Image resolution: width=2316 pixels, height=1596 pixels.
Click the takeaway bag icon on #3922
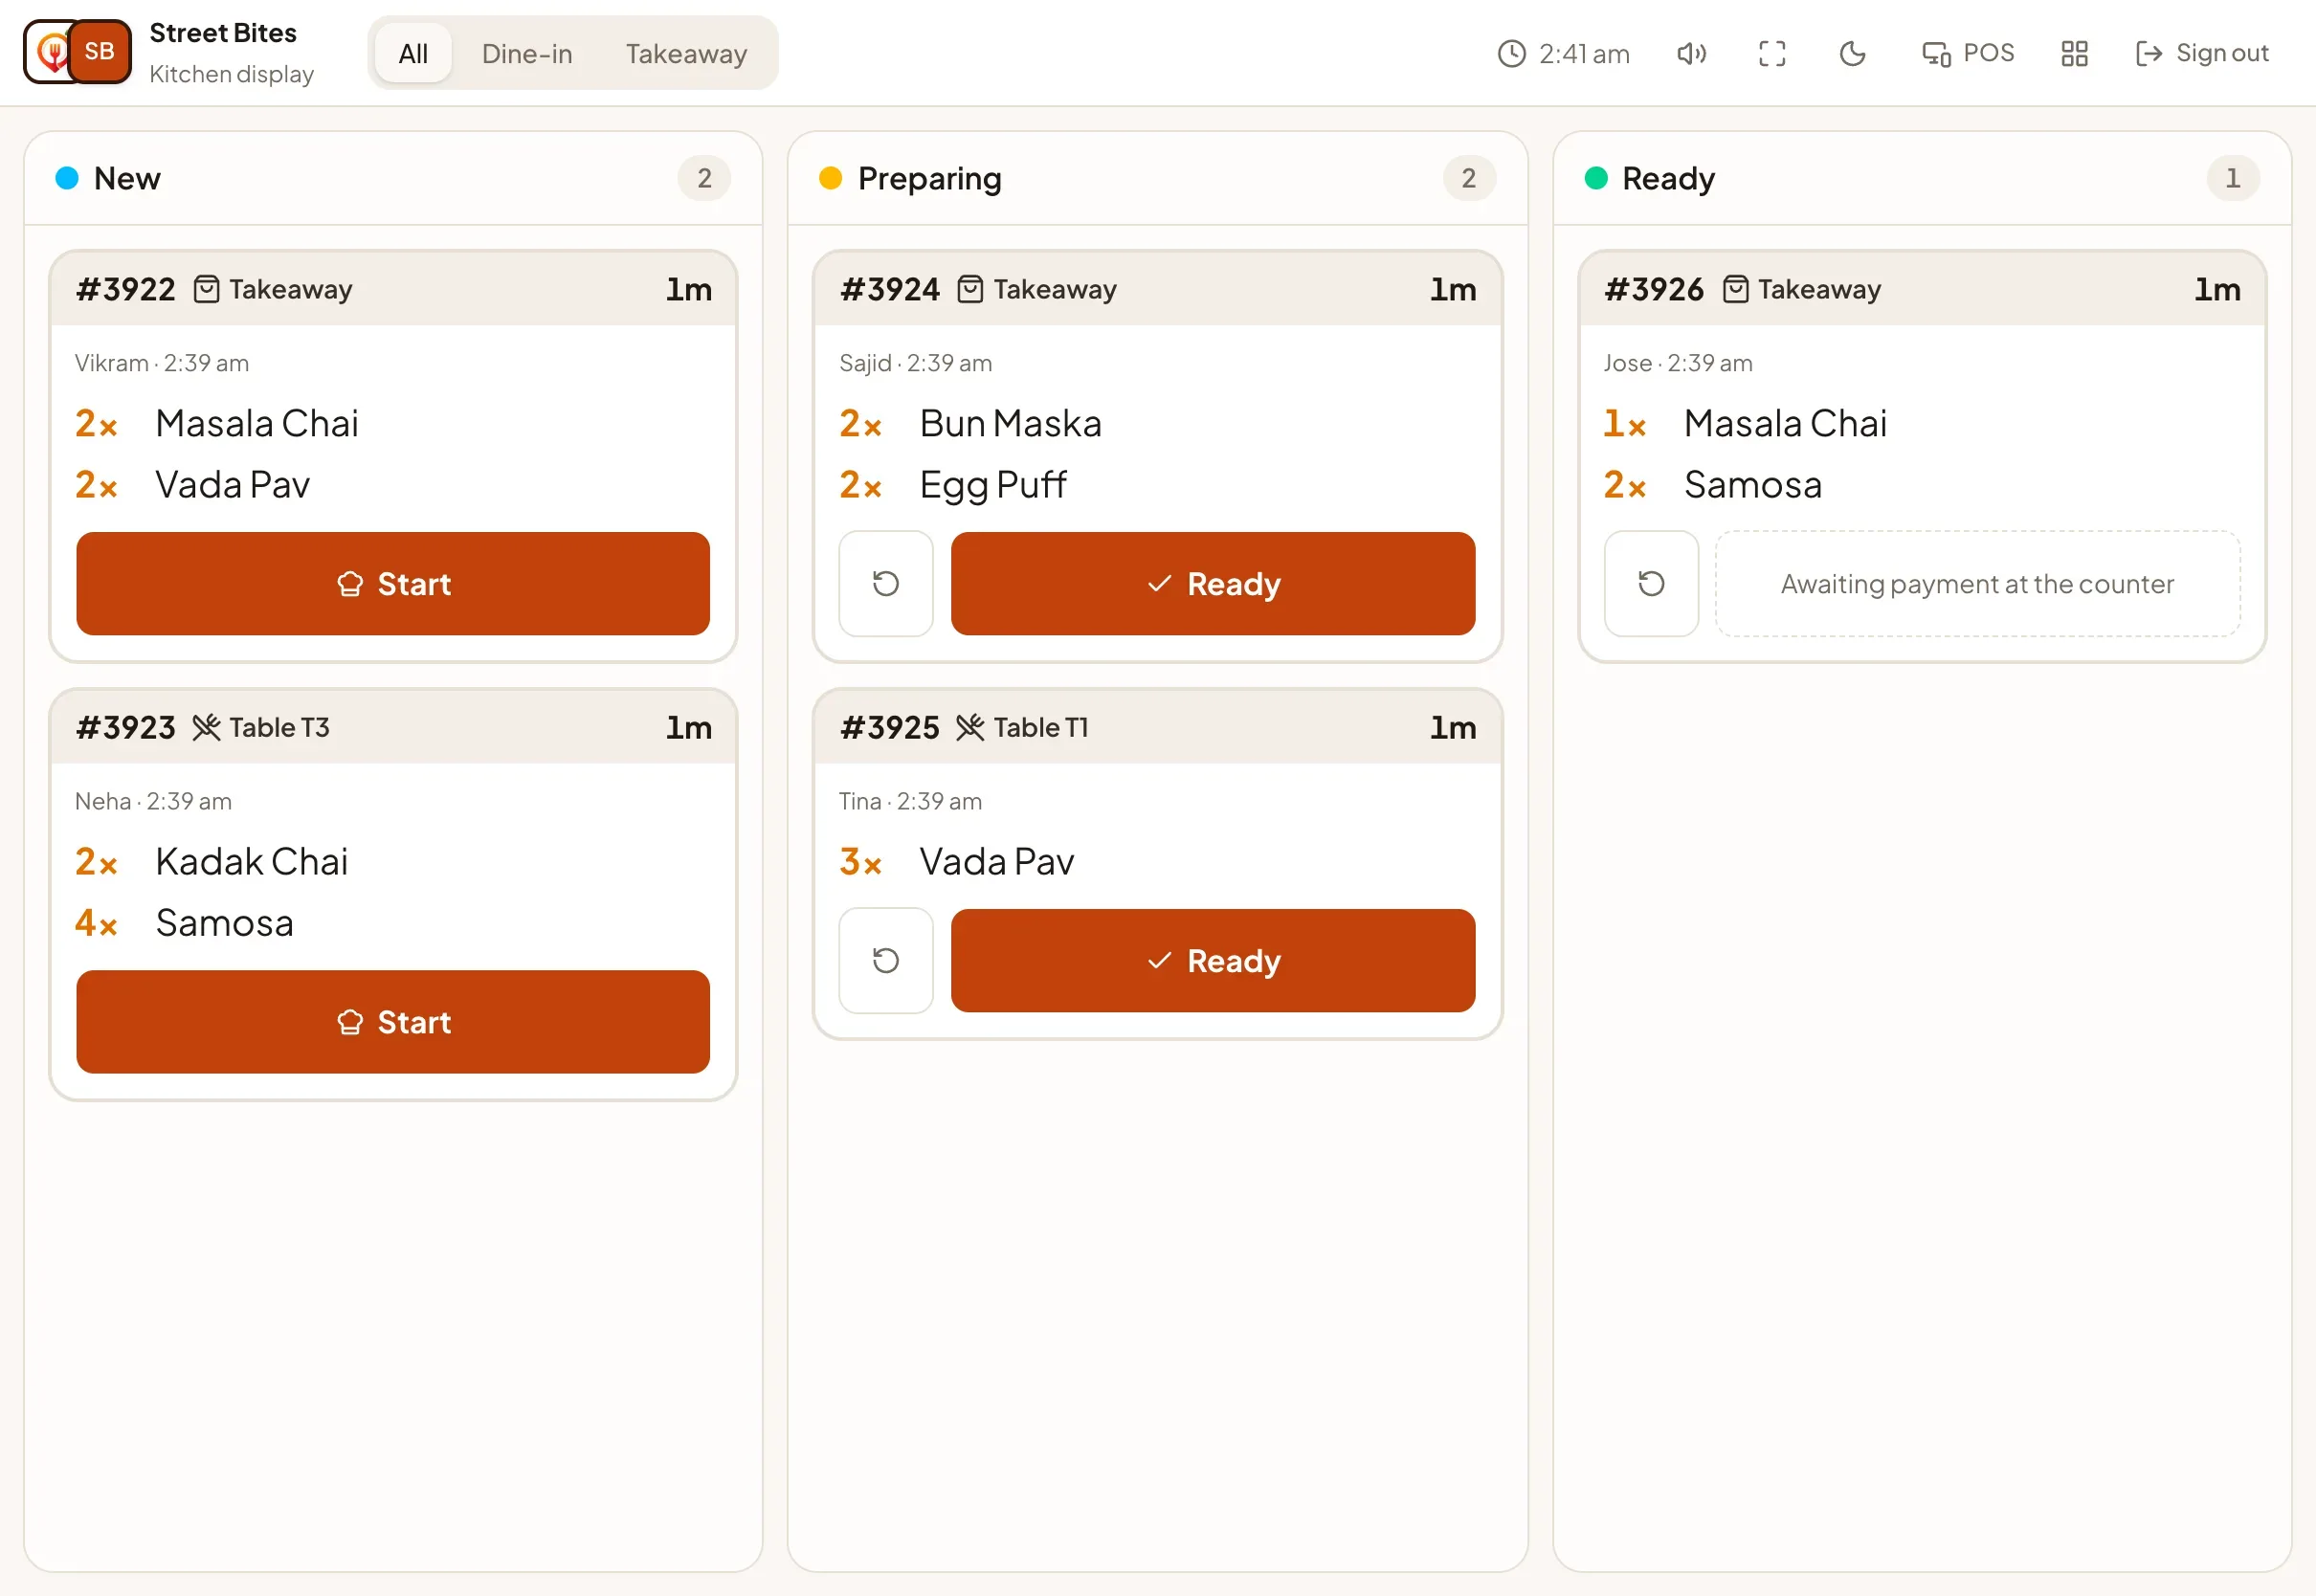click(206, 289)
